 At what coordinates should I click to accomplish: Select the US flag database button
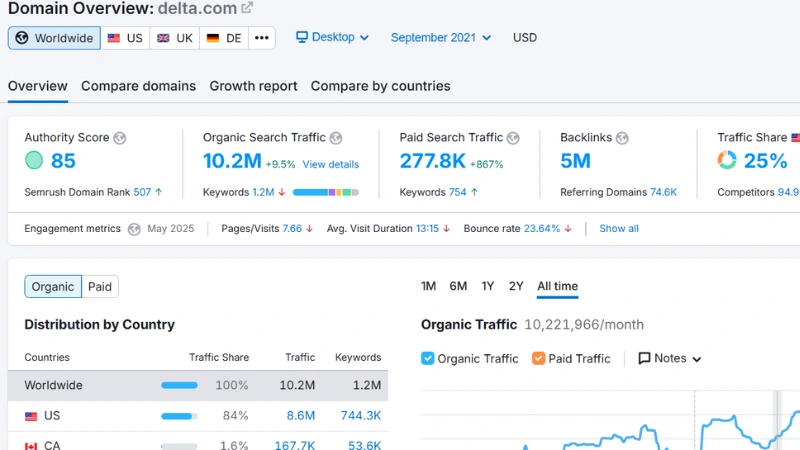click(125, 38)
